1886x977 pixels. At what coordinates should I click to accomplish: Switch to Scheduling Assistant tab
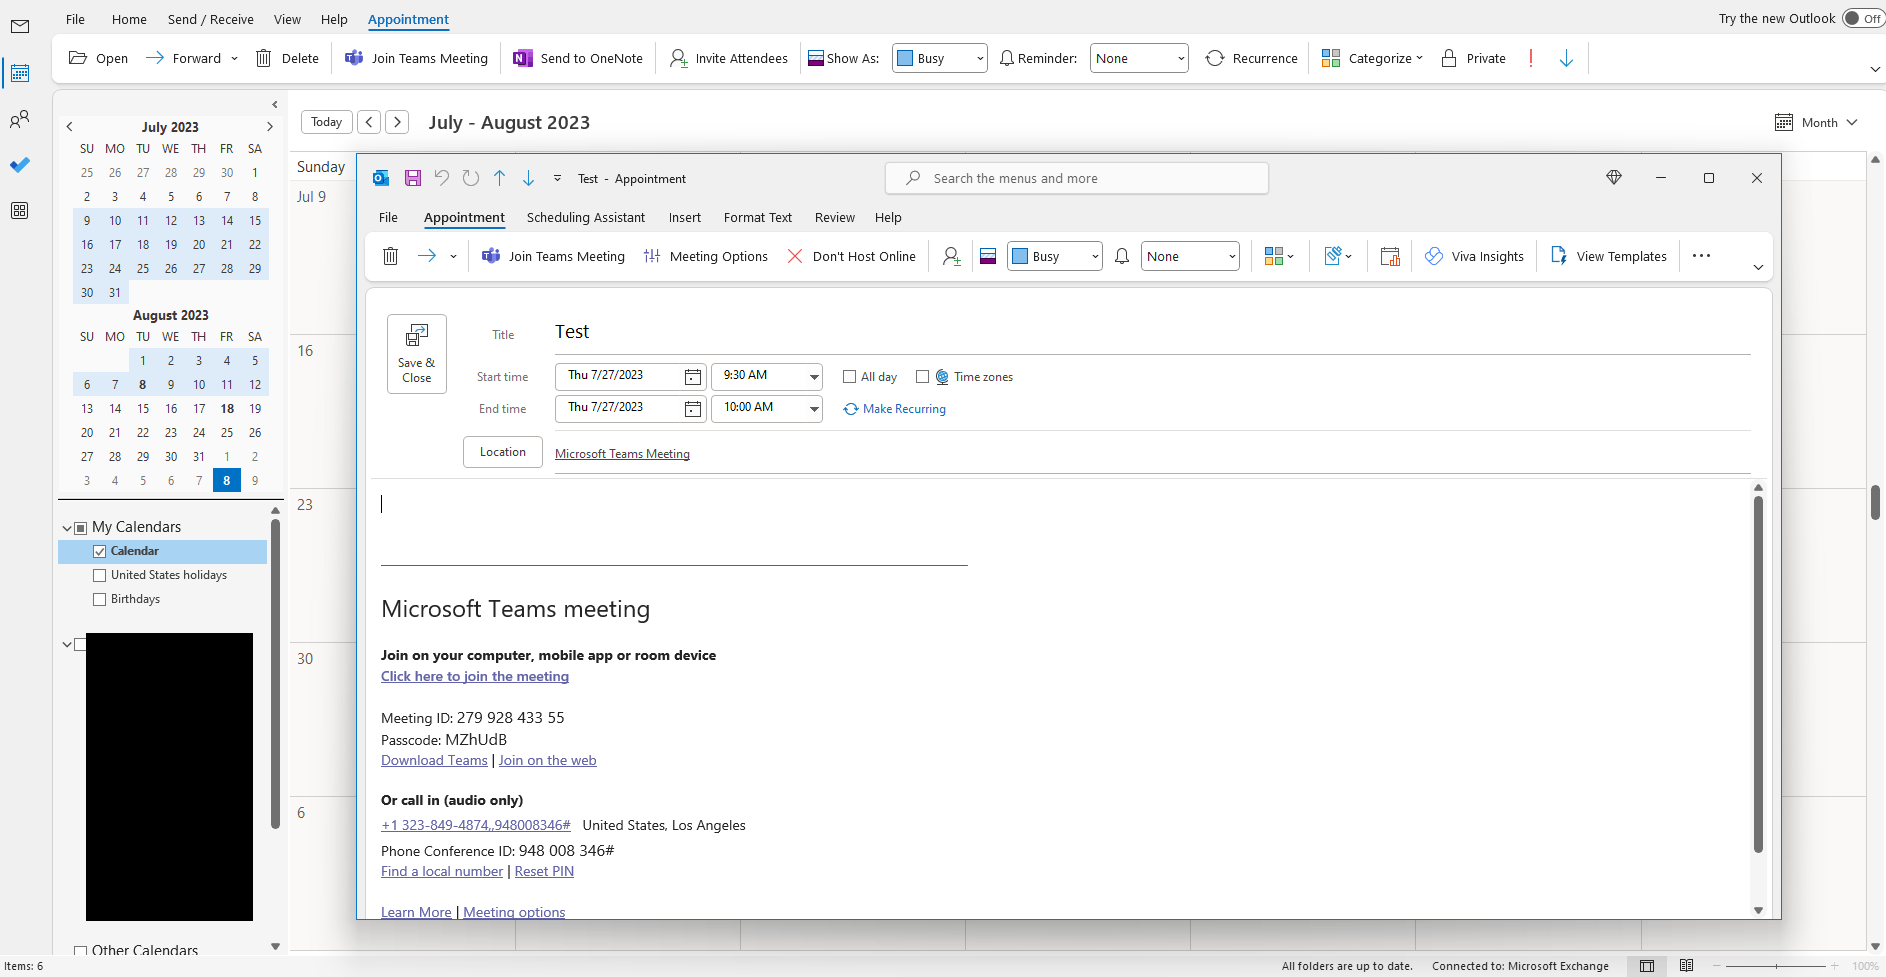point(586,217)
